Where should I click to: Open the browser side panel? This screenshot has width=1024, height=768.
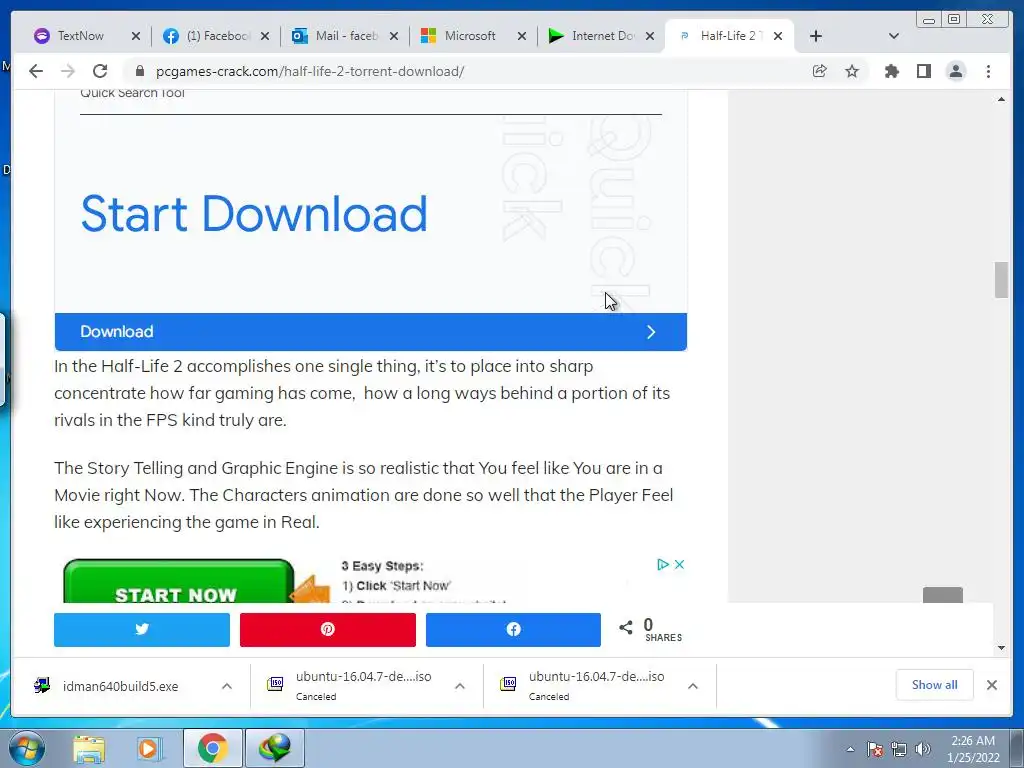923,71
